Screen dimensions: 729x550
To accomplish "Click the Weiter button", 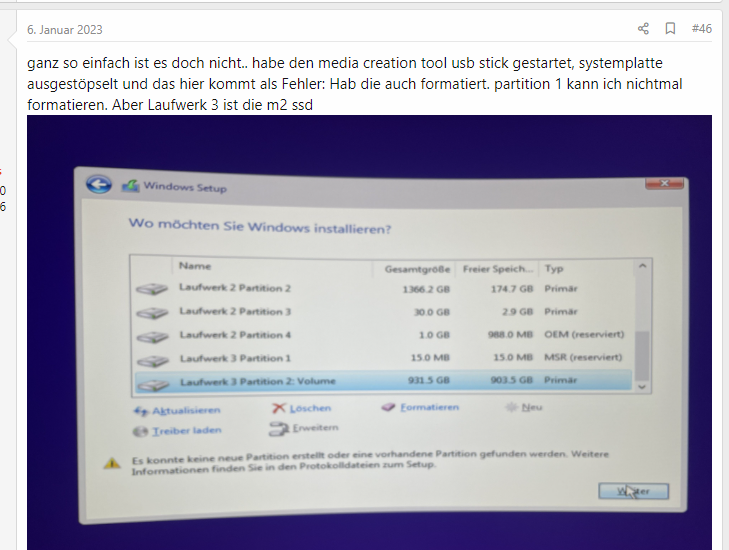I will pyautogui.click(x=634, y=491).
